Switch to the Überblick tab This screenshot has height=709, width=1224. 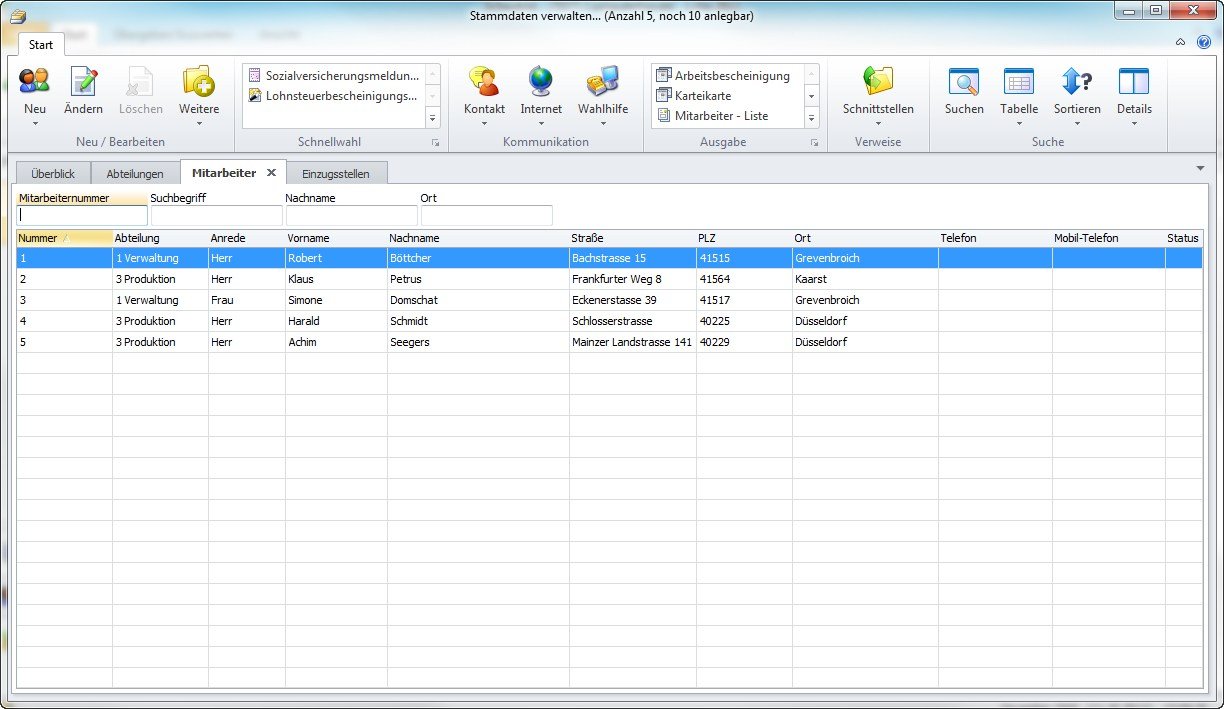point(53,173)
